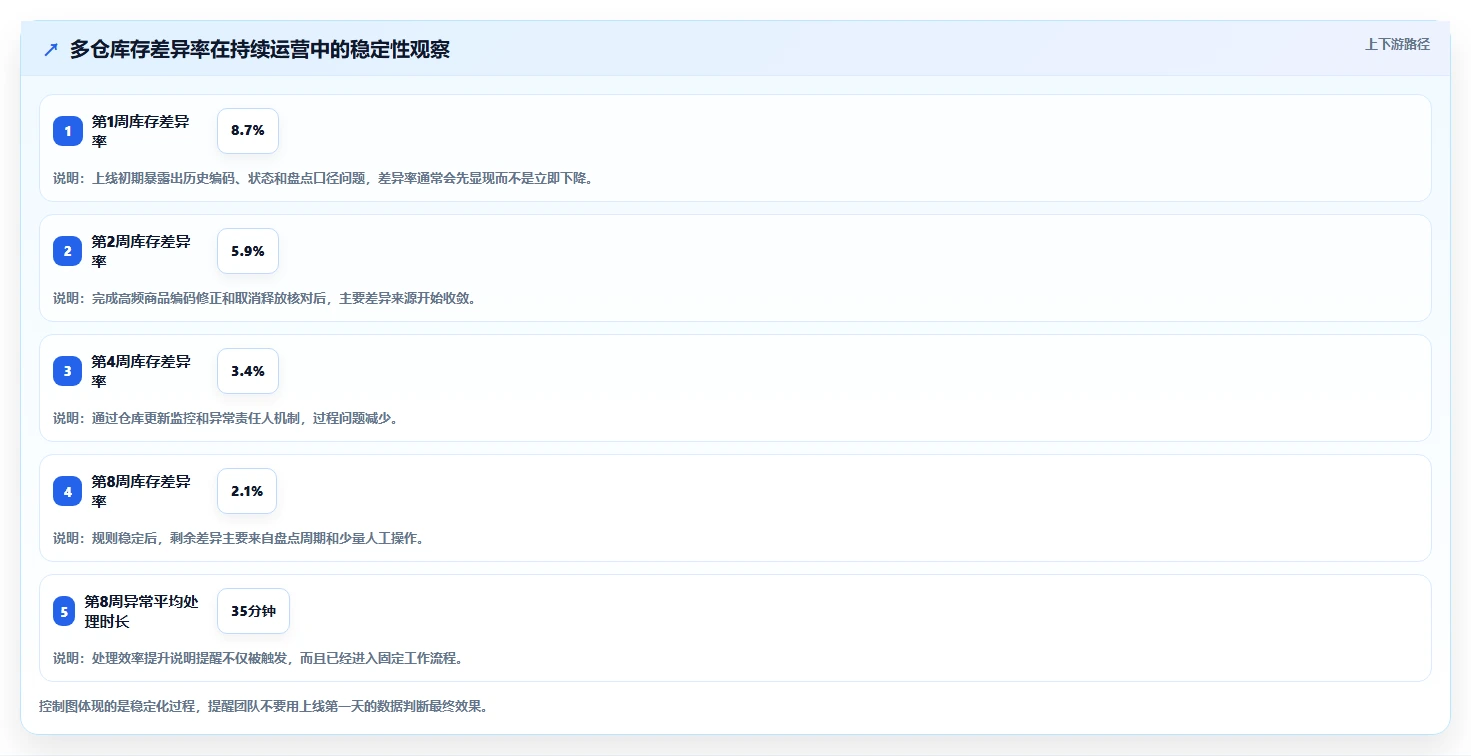Click the 上下游路径 label in header
Viewport: 1471px width, 756px height.
(1397, 44)
